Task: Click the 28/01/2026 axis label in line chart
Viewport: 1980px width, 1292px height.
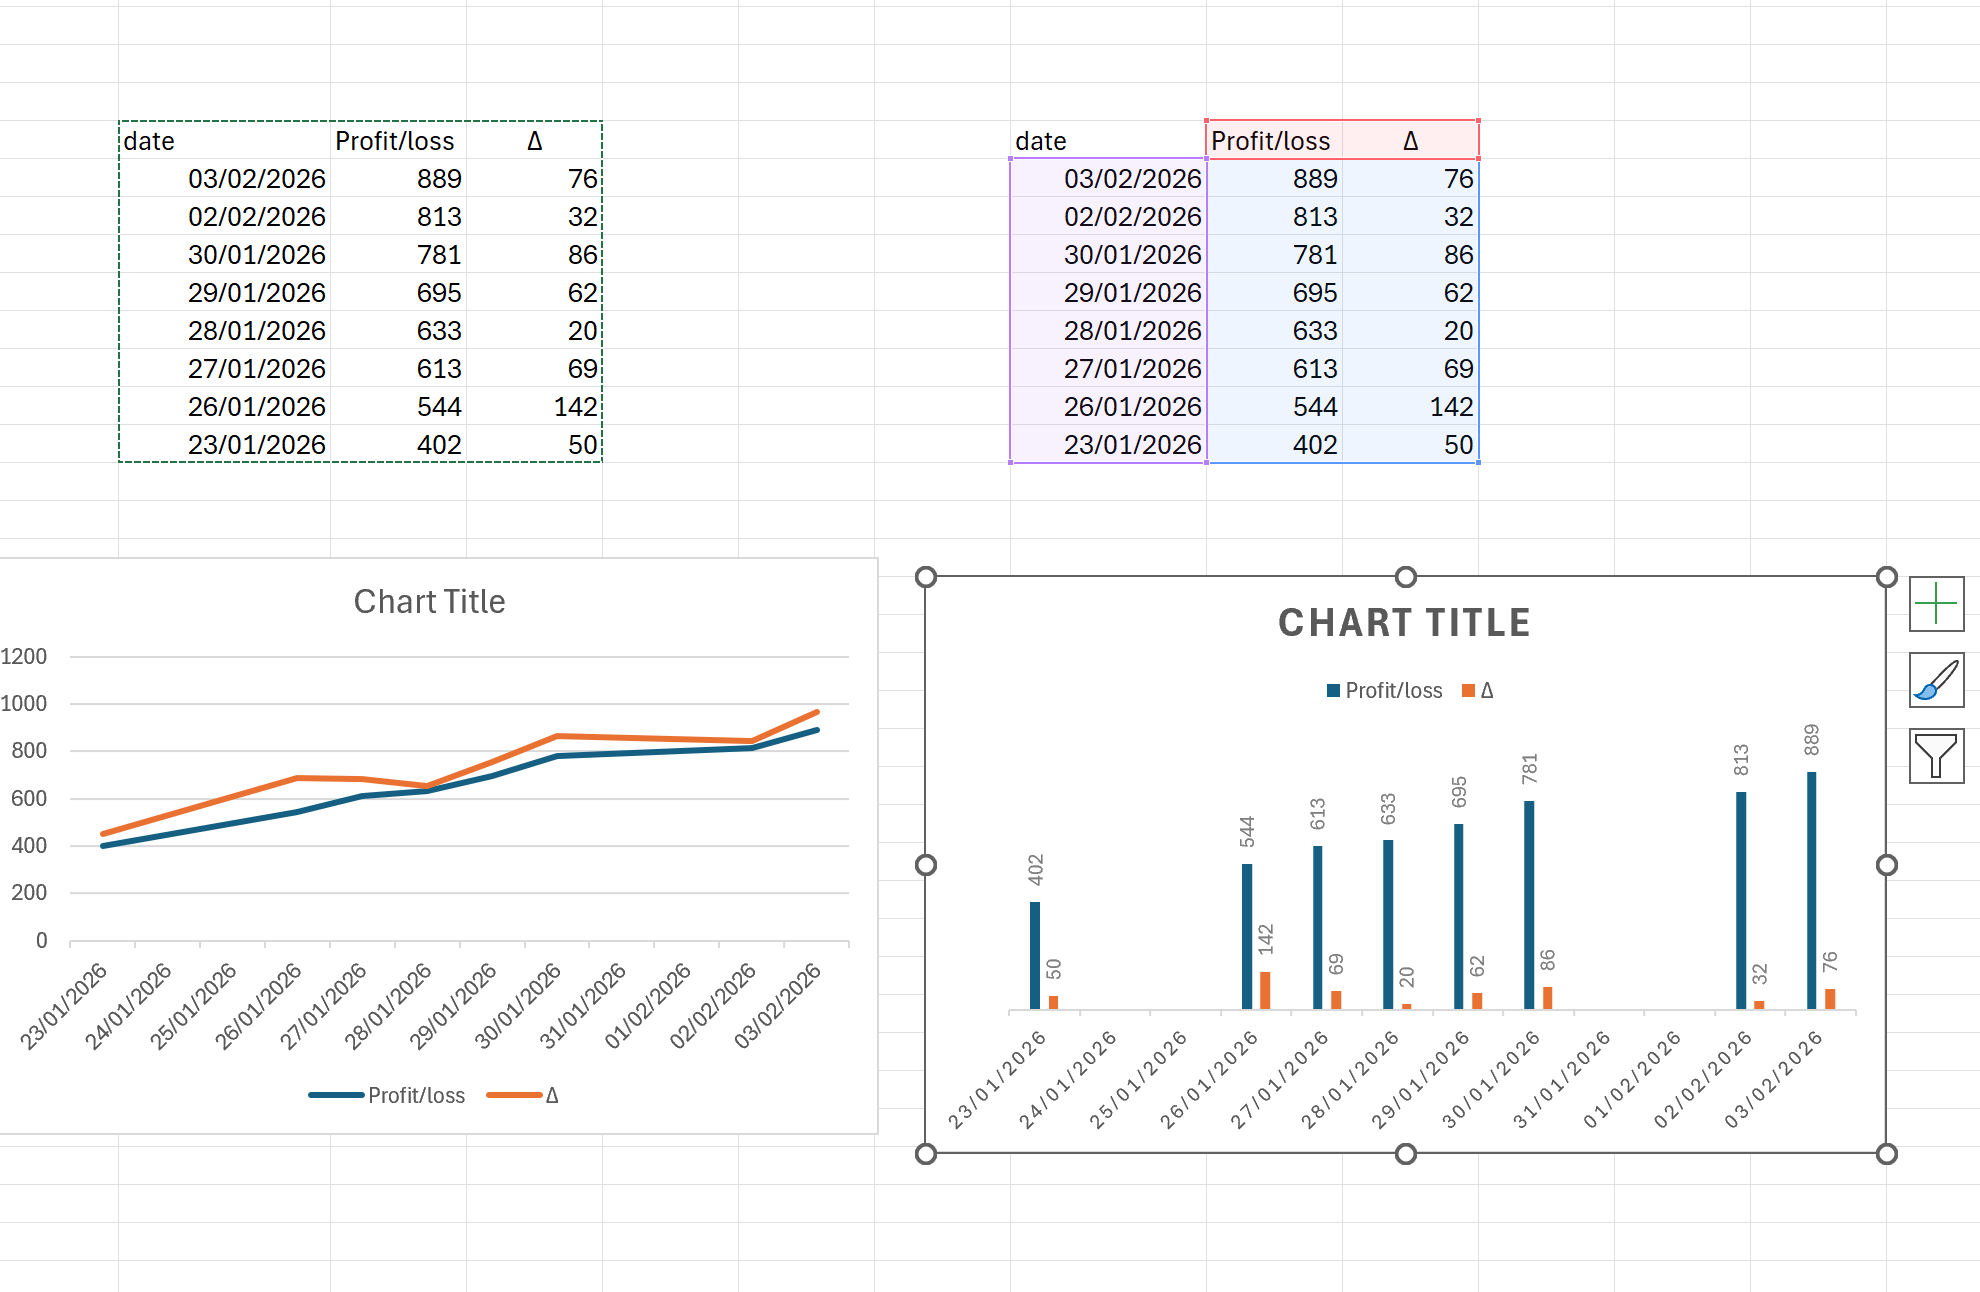Action: click(388, 1006)
